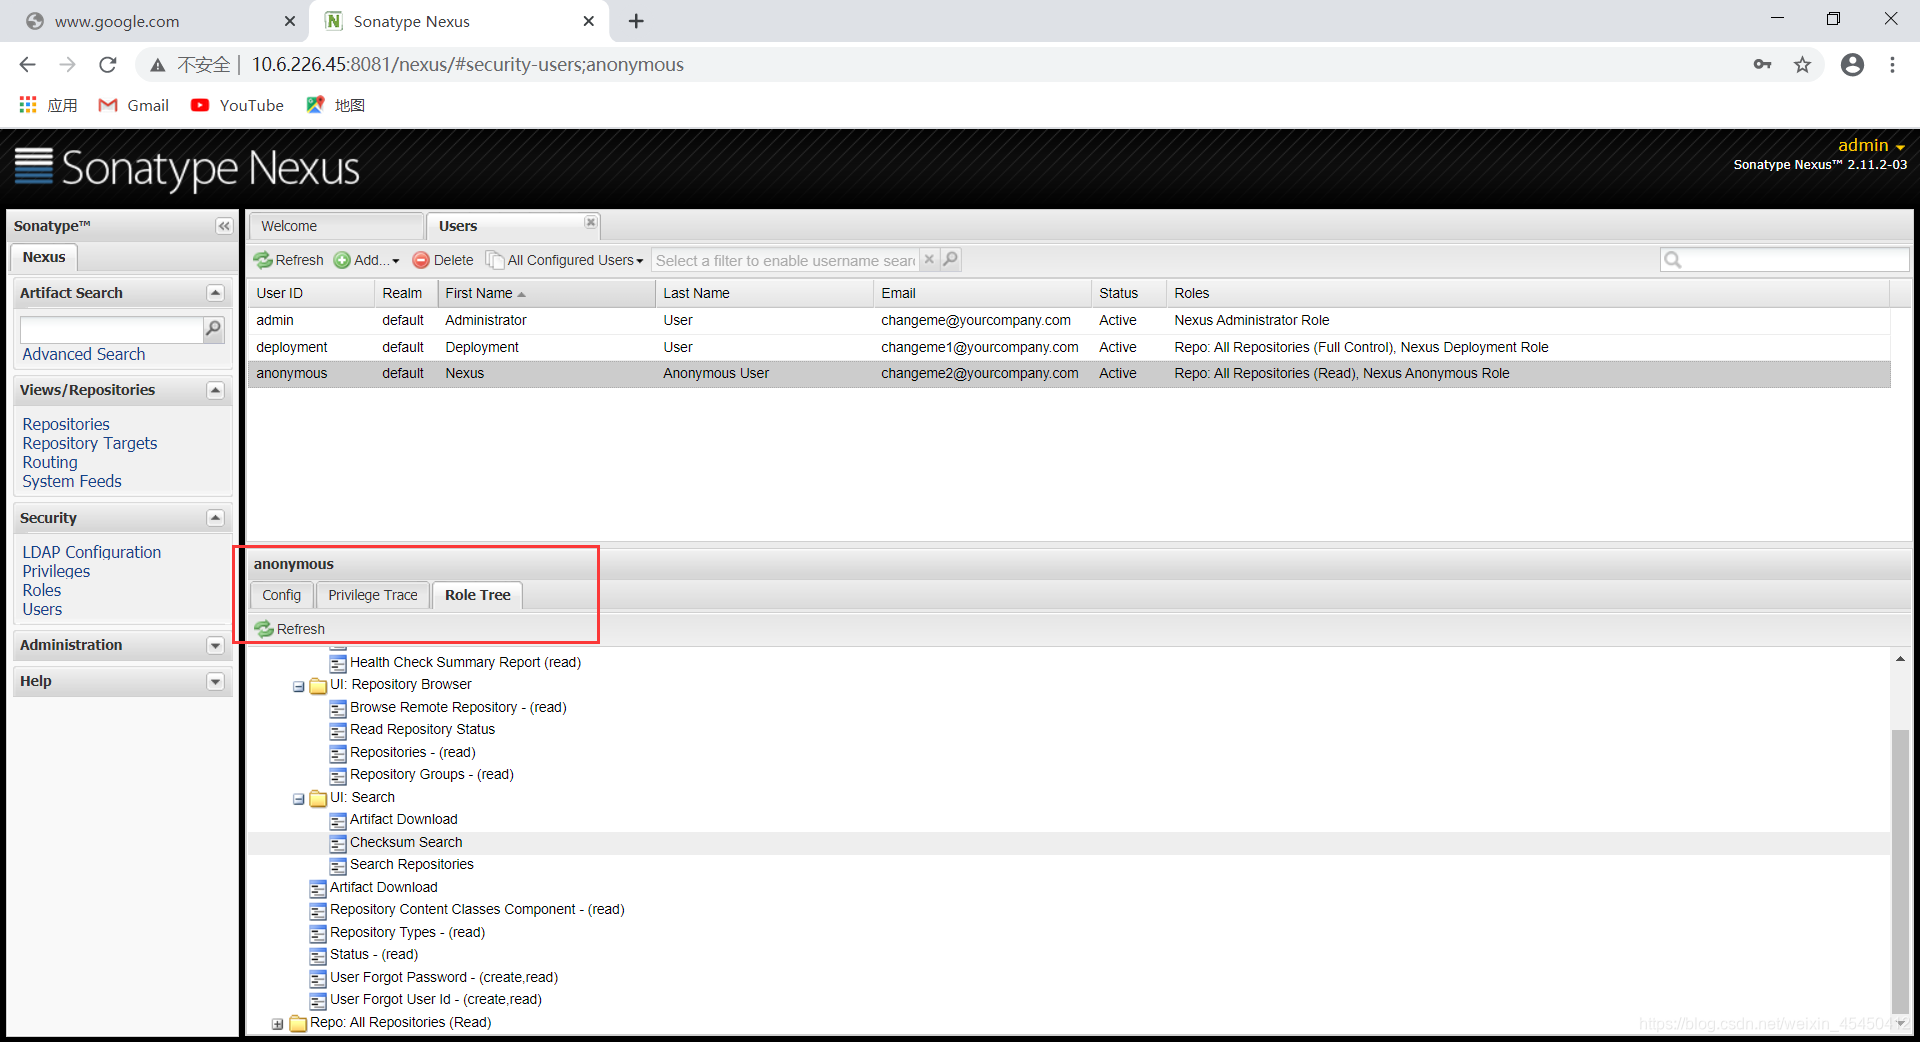The height and width of the screenshot is (1042, 1920).
Task: Collapse the Sonatype side panel
Action: [224, 226]
